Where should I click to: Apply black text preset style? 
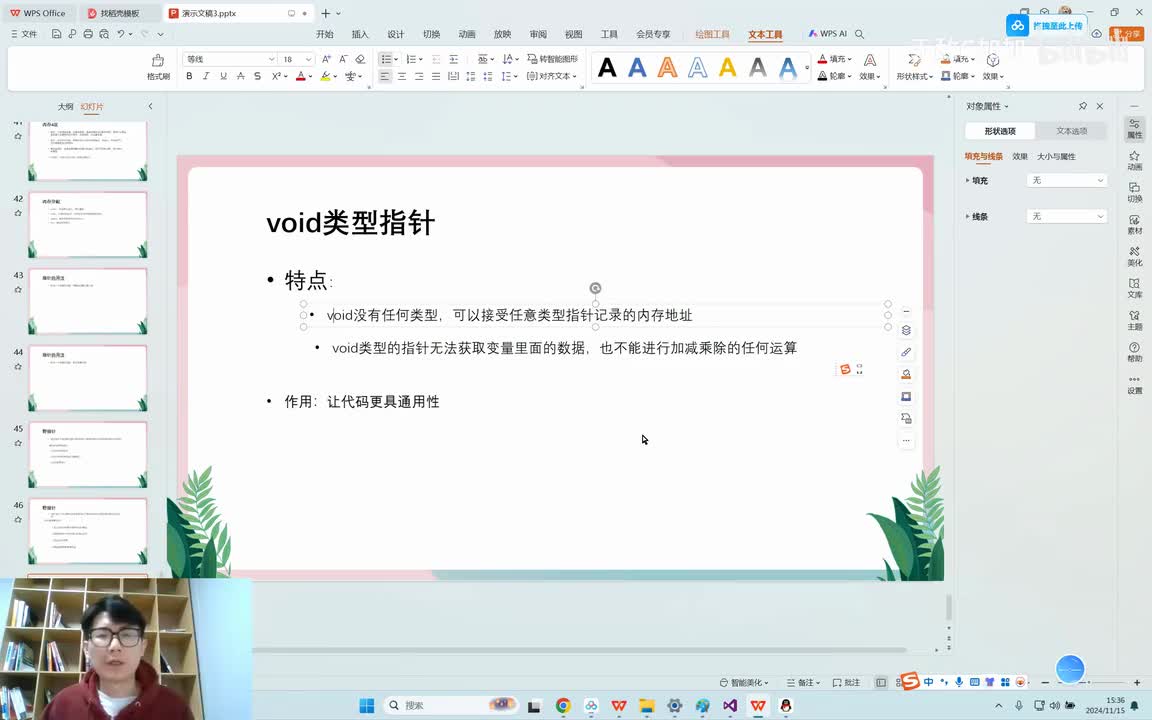click(607, 68)
